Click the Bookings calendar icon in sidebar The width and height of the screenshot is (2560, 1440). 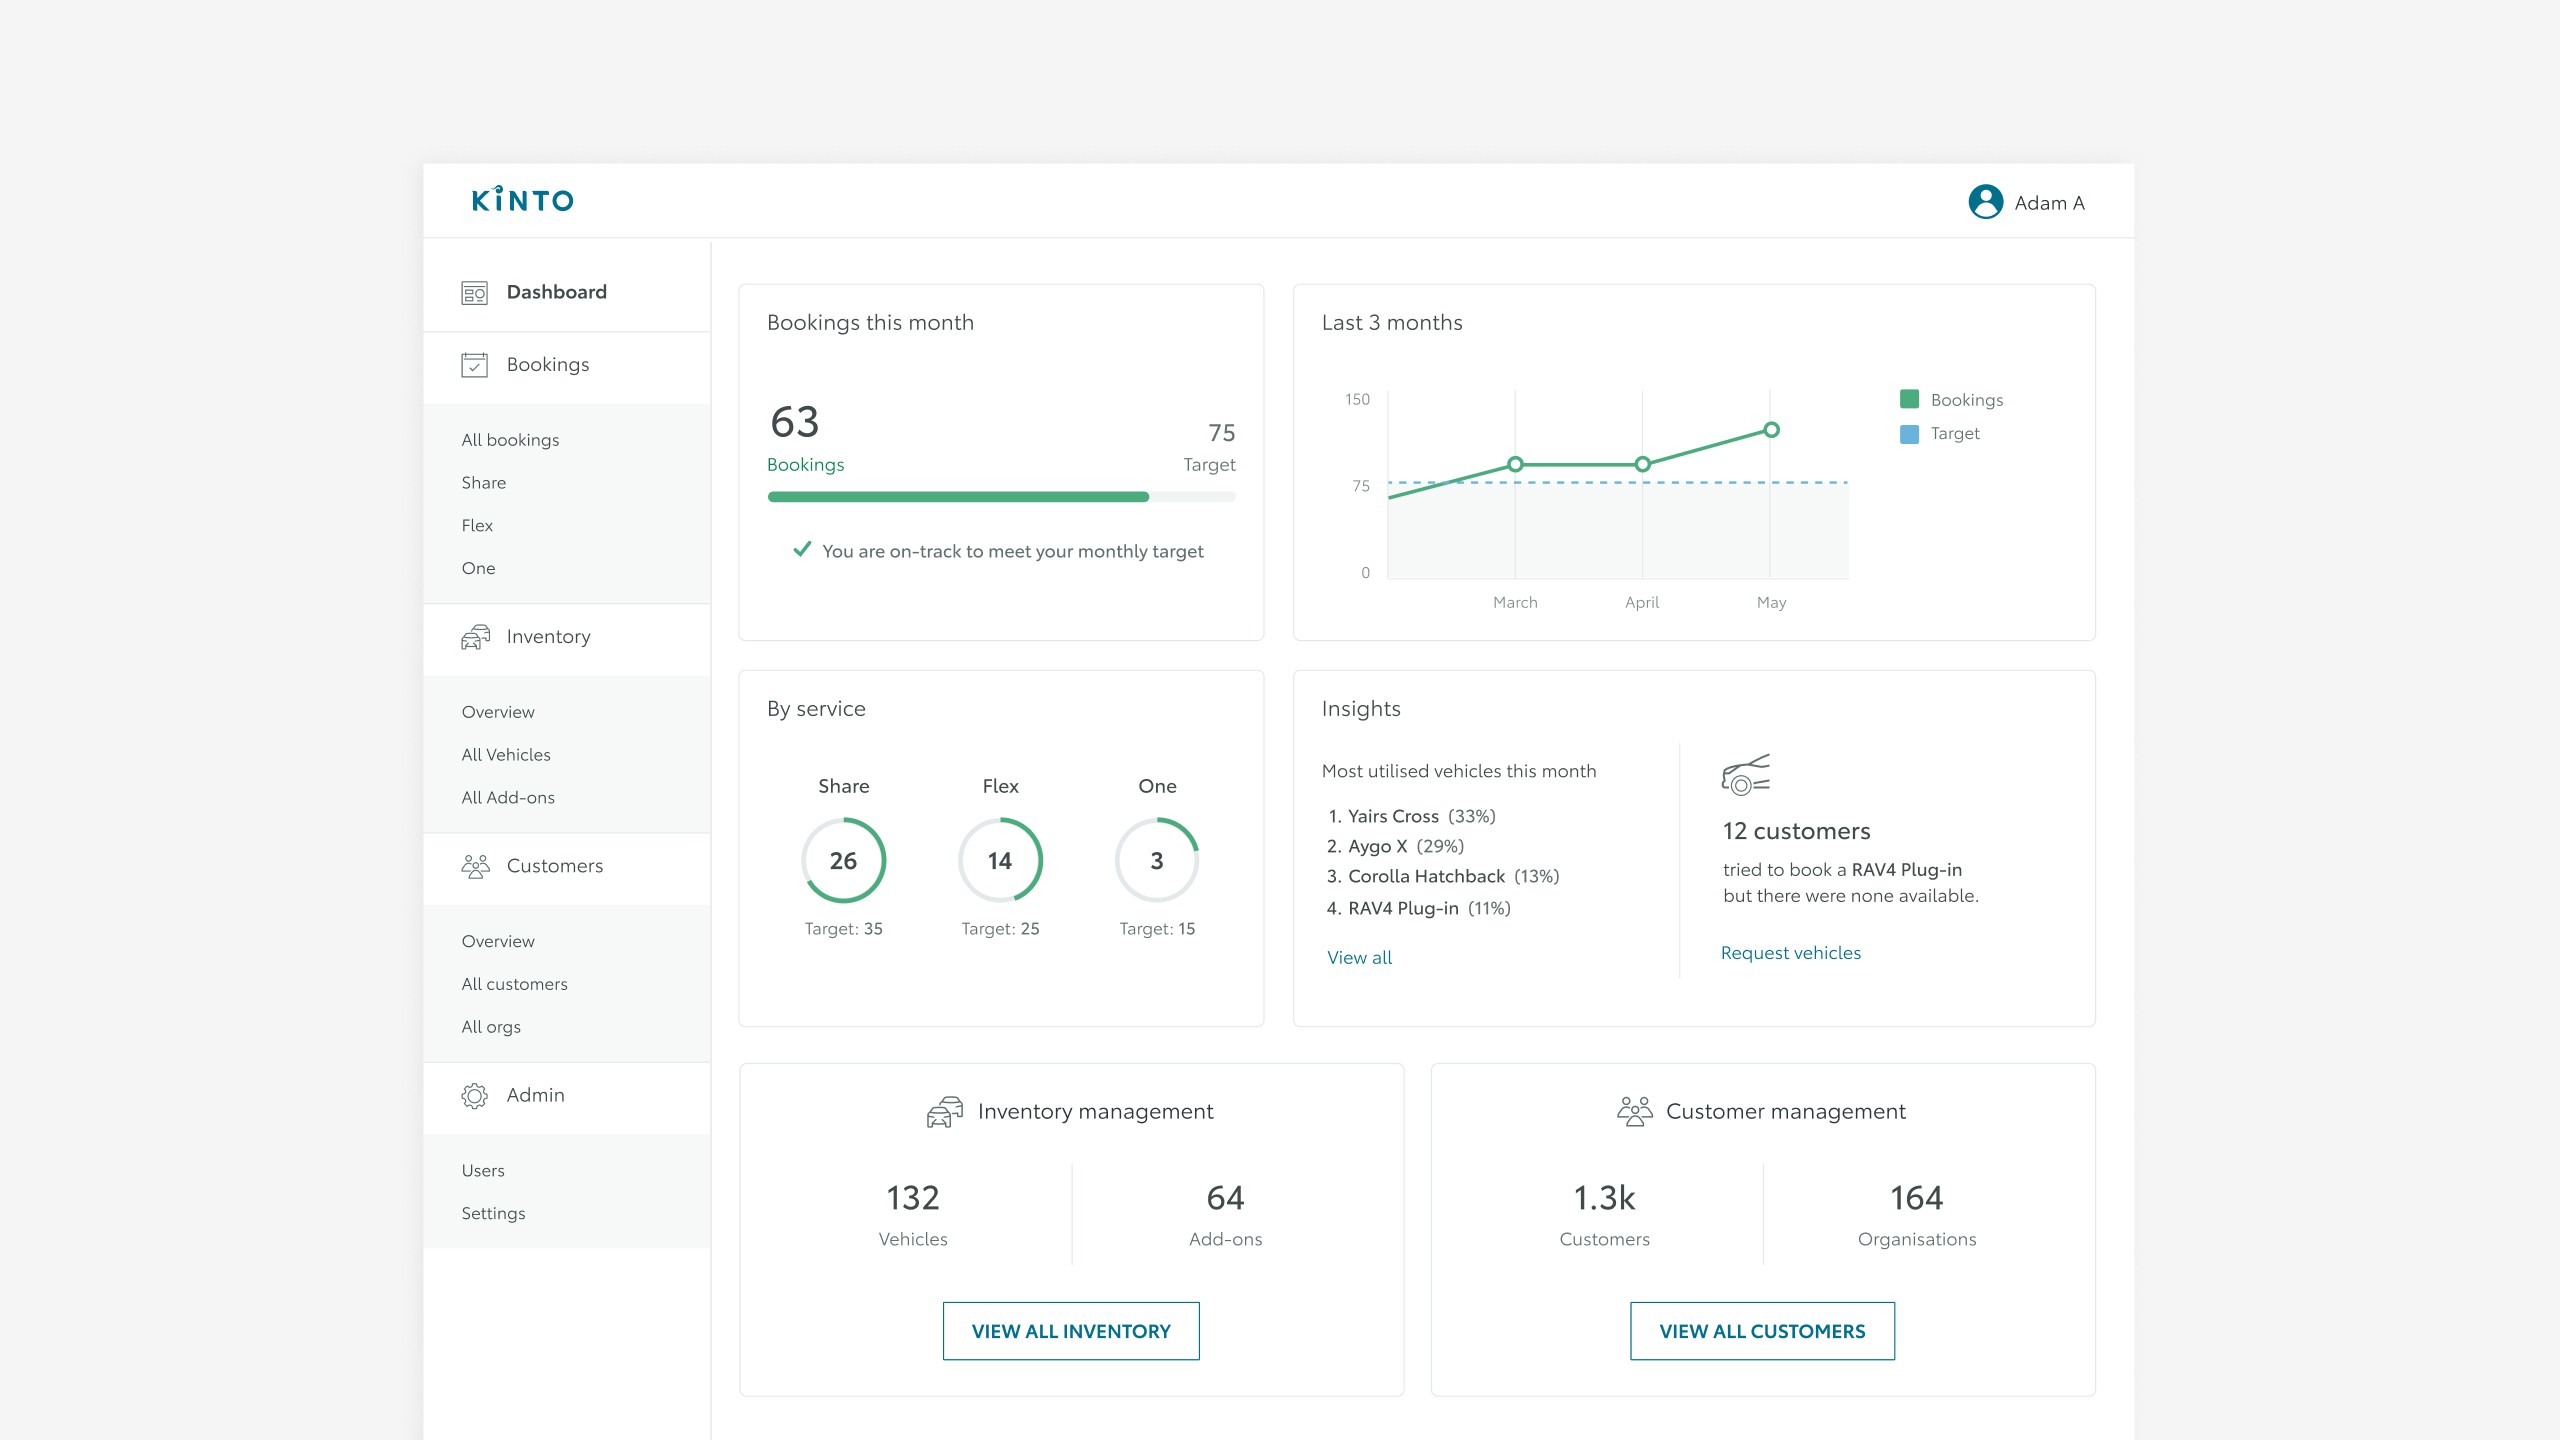pos(474,365)
